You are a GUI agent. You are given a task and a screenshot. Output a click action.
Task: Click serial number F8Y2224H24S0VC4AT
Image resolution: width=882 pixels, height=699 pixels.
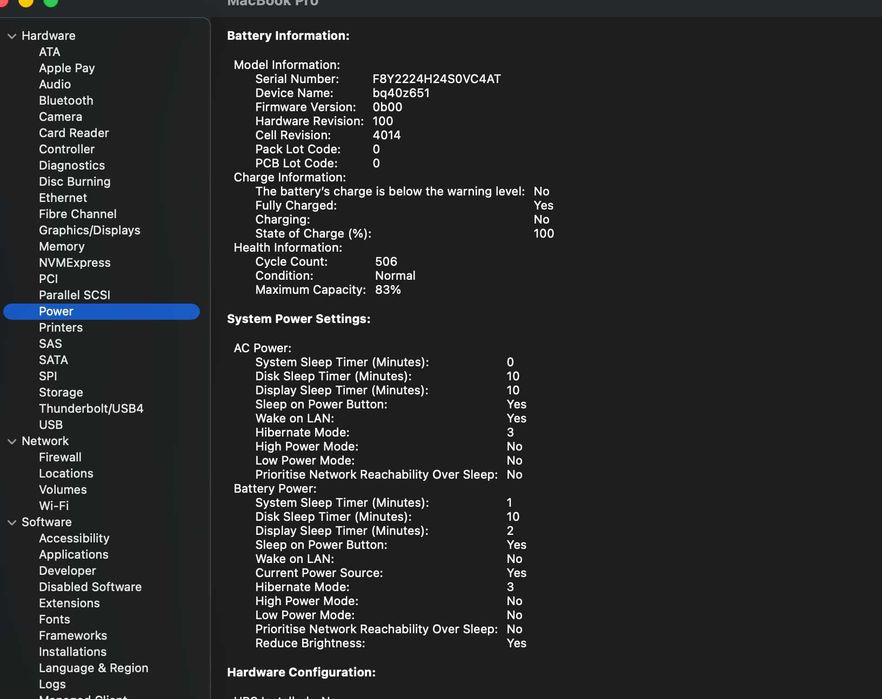click(436, 79)
